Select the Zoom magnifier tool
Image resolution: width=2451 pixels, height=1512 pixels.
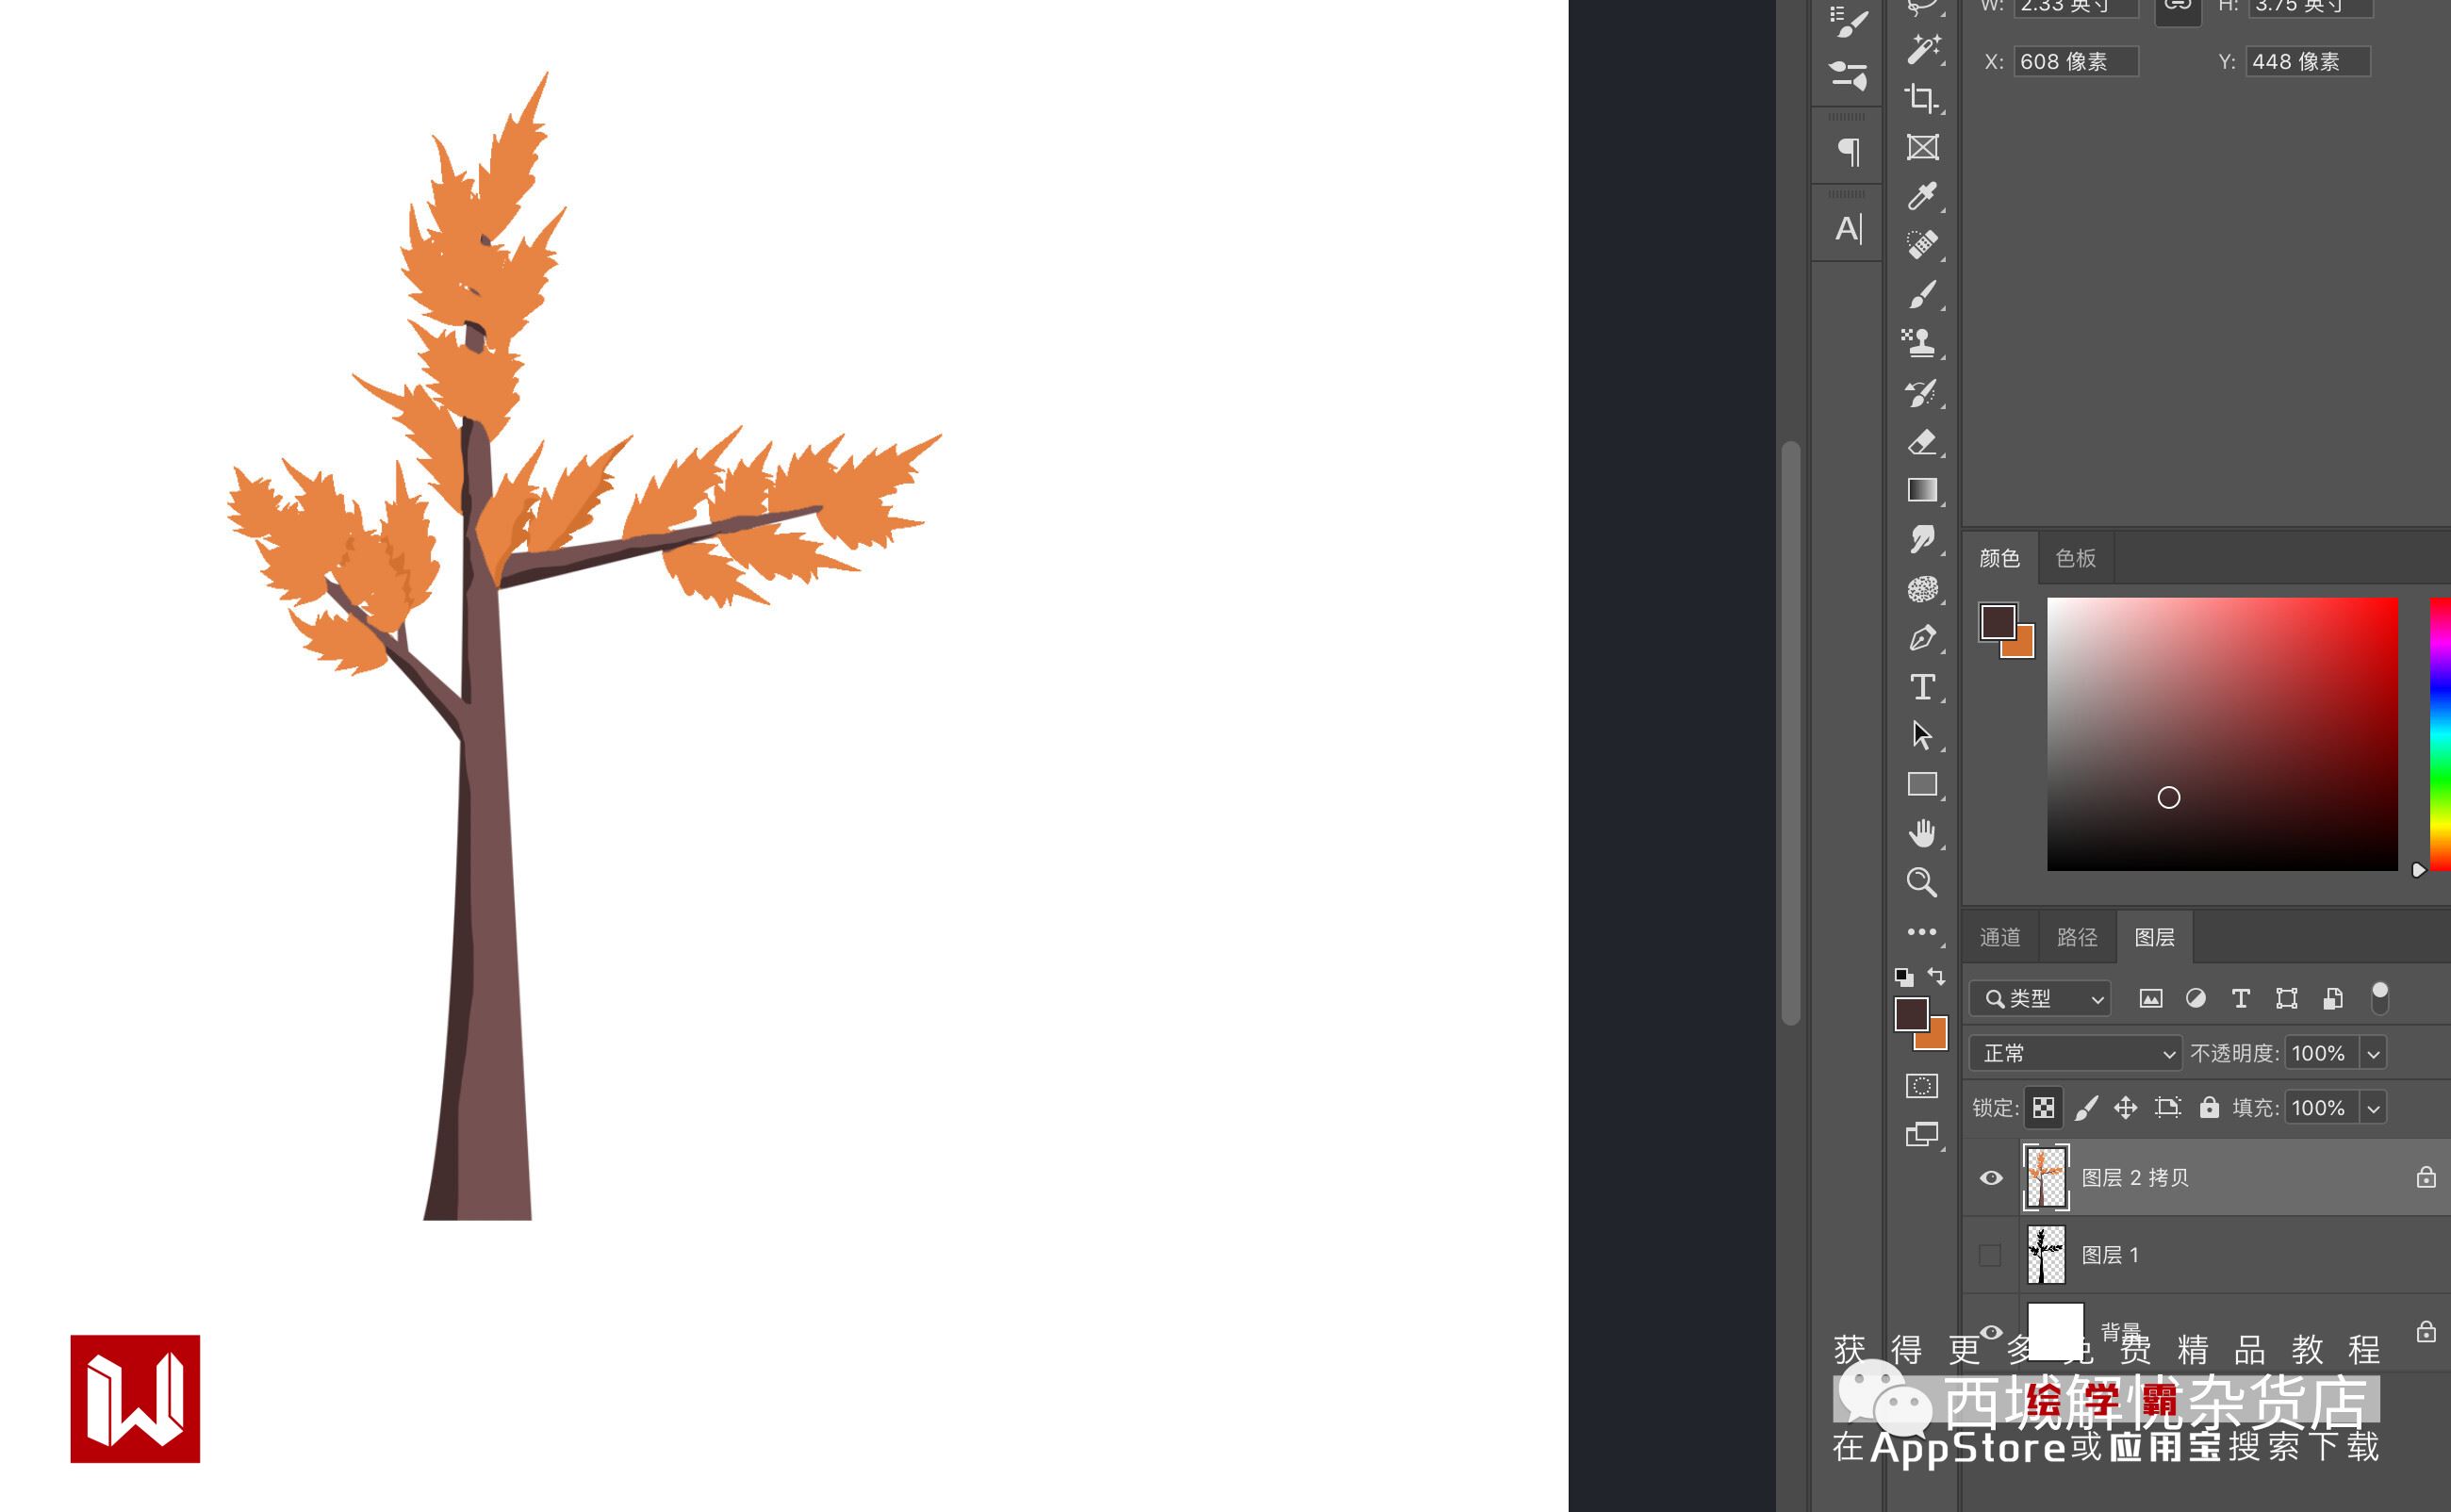[1921, 882]
